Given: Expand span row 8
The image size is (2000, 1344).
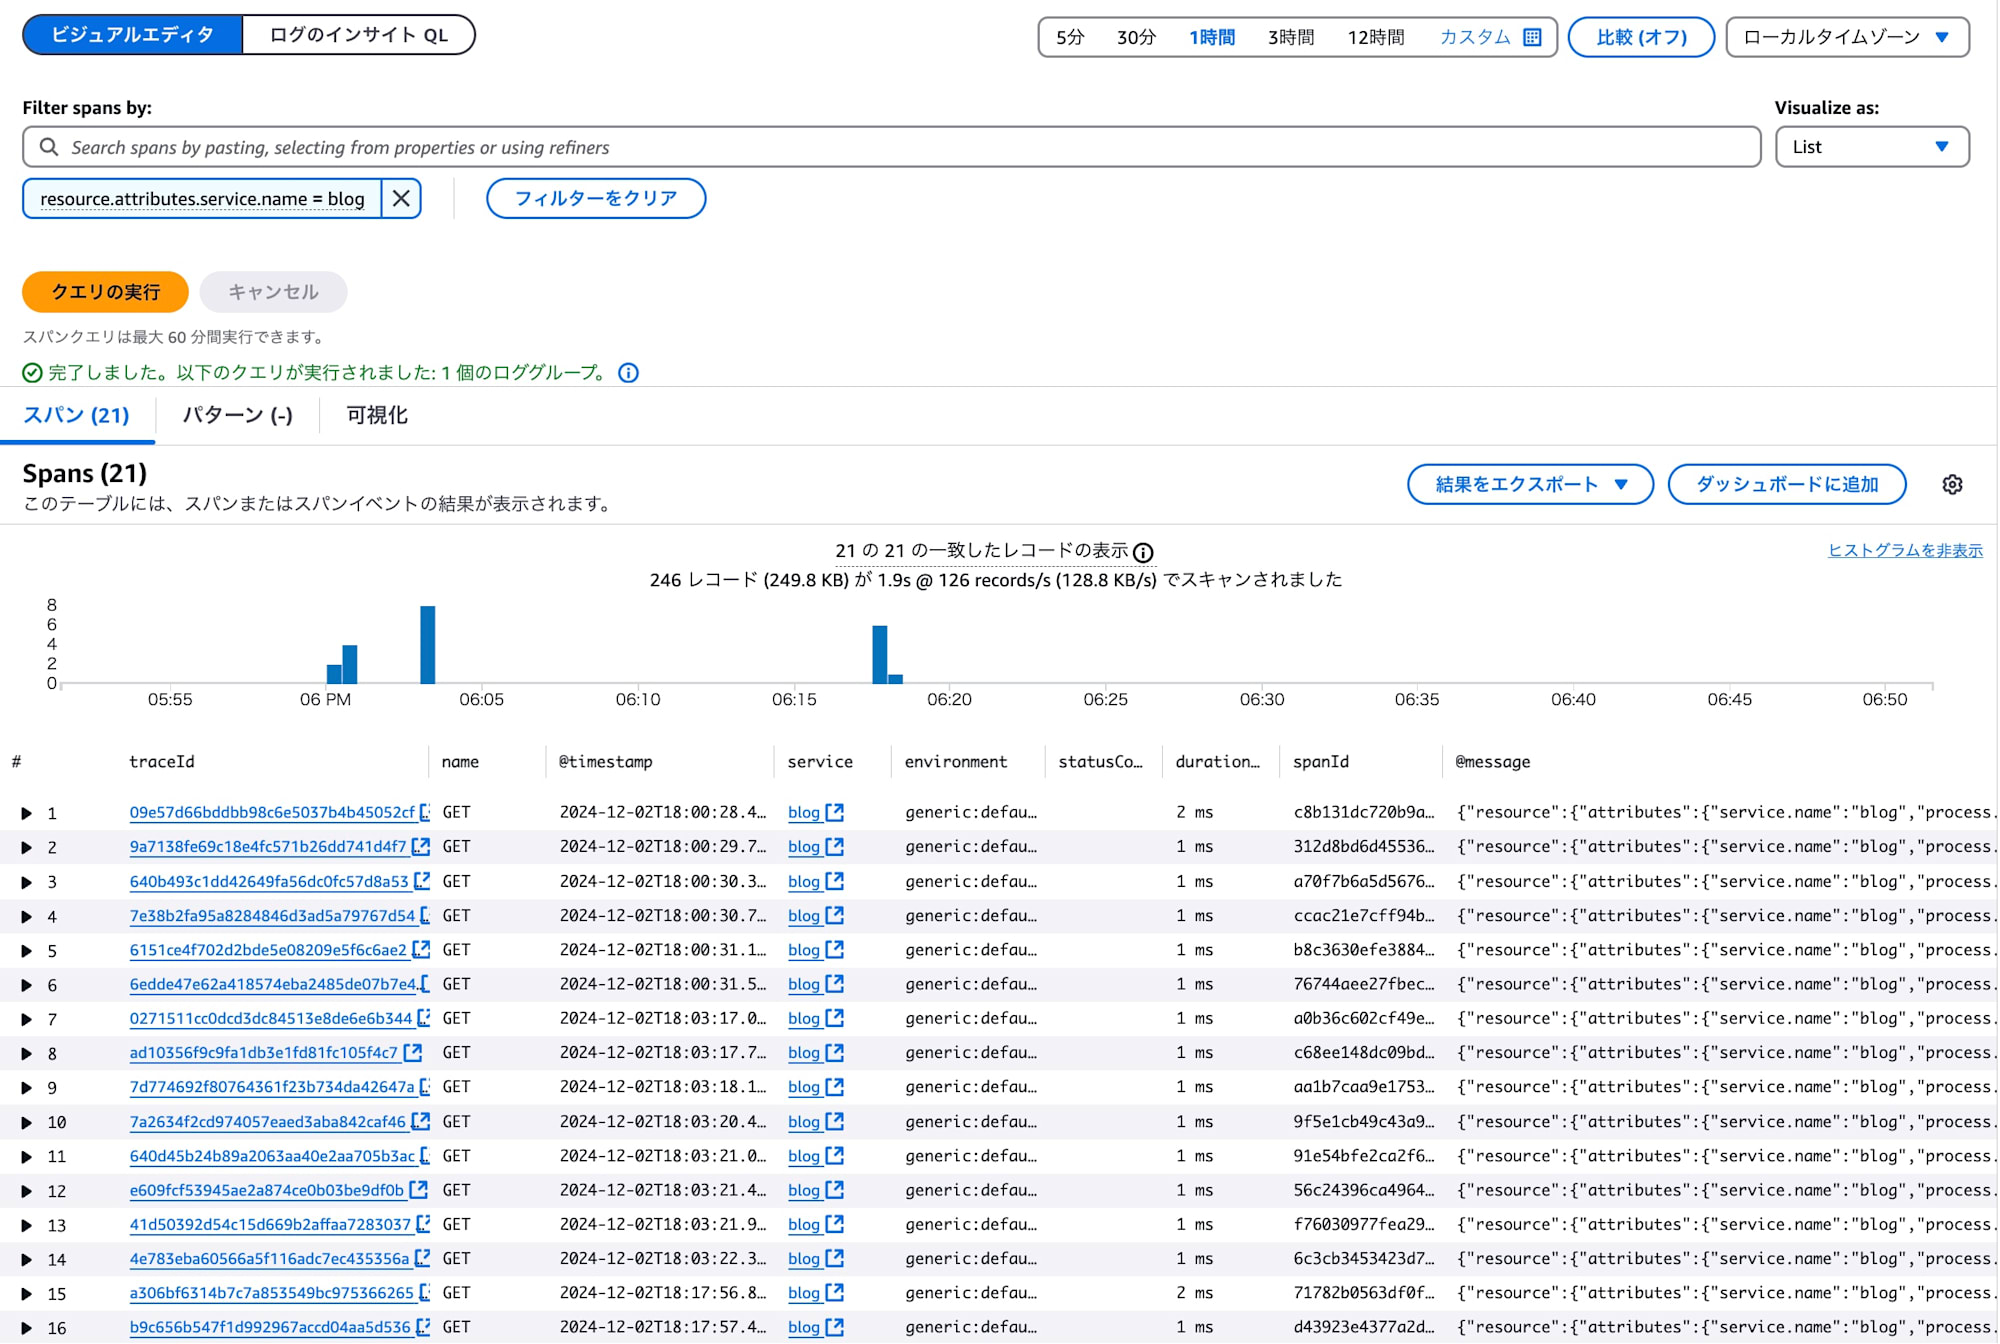Looking at the screenshot, I should pyautogui.click(x=27, y=1053).
